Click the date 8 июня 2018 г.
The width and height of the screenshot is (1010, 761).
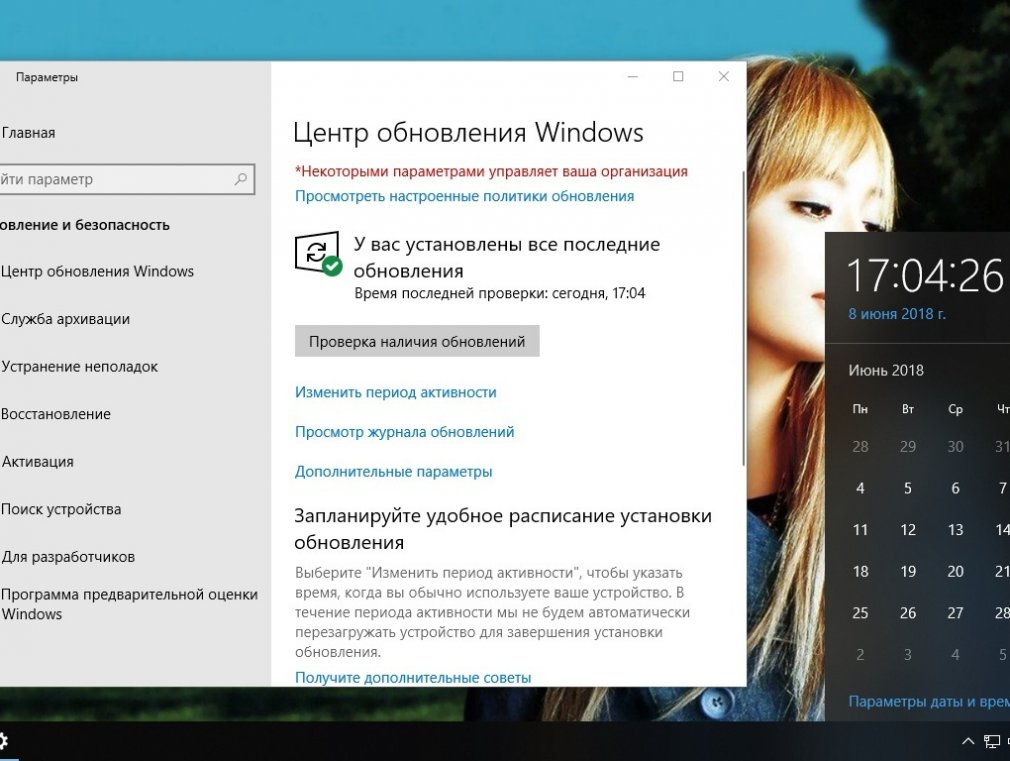[897, 314]
